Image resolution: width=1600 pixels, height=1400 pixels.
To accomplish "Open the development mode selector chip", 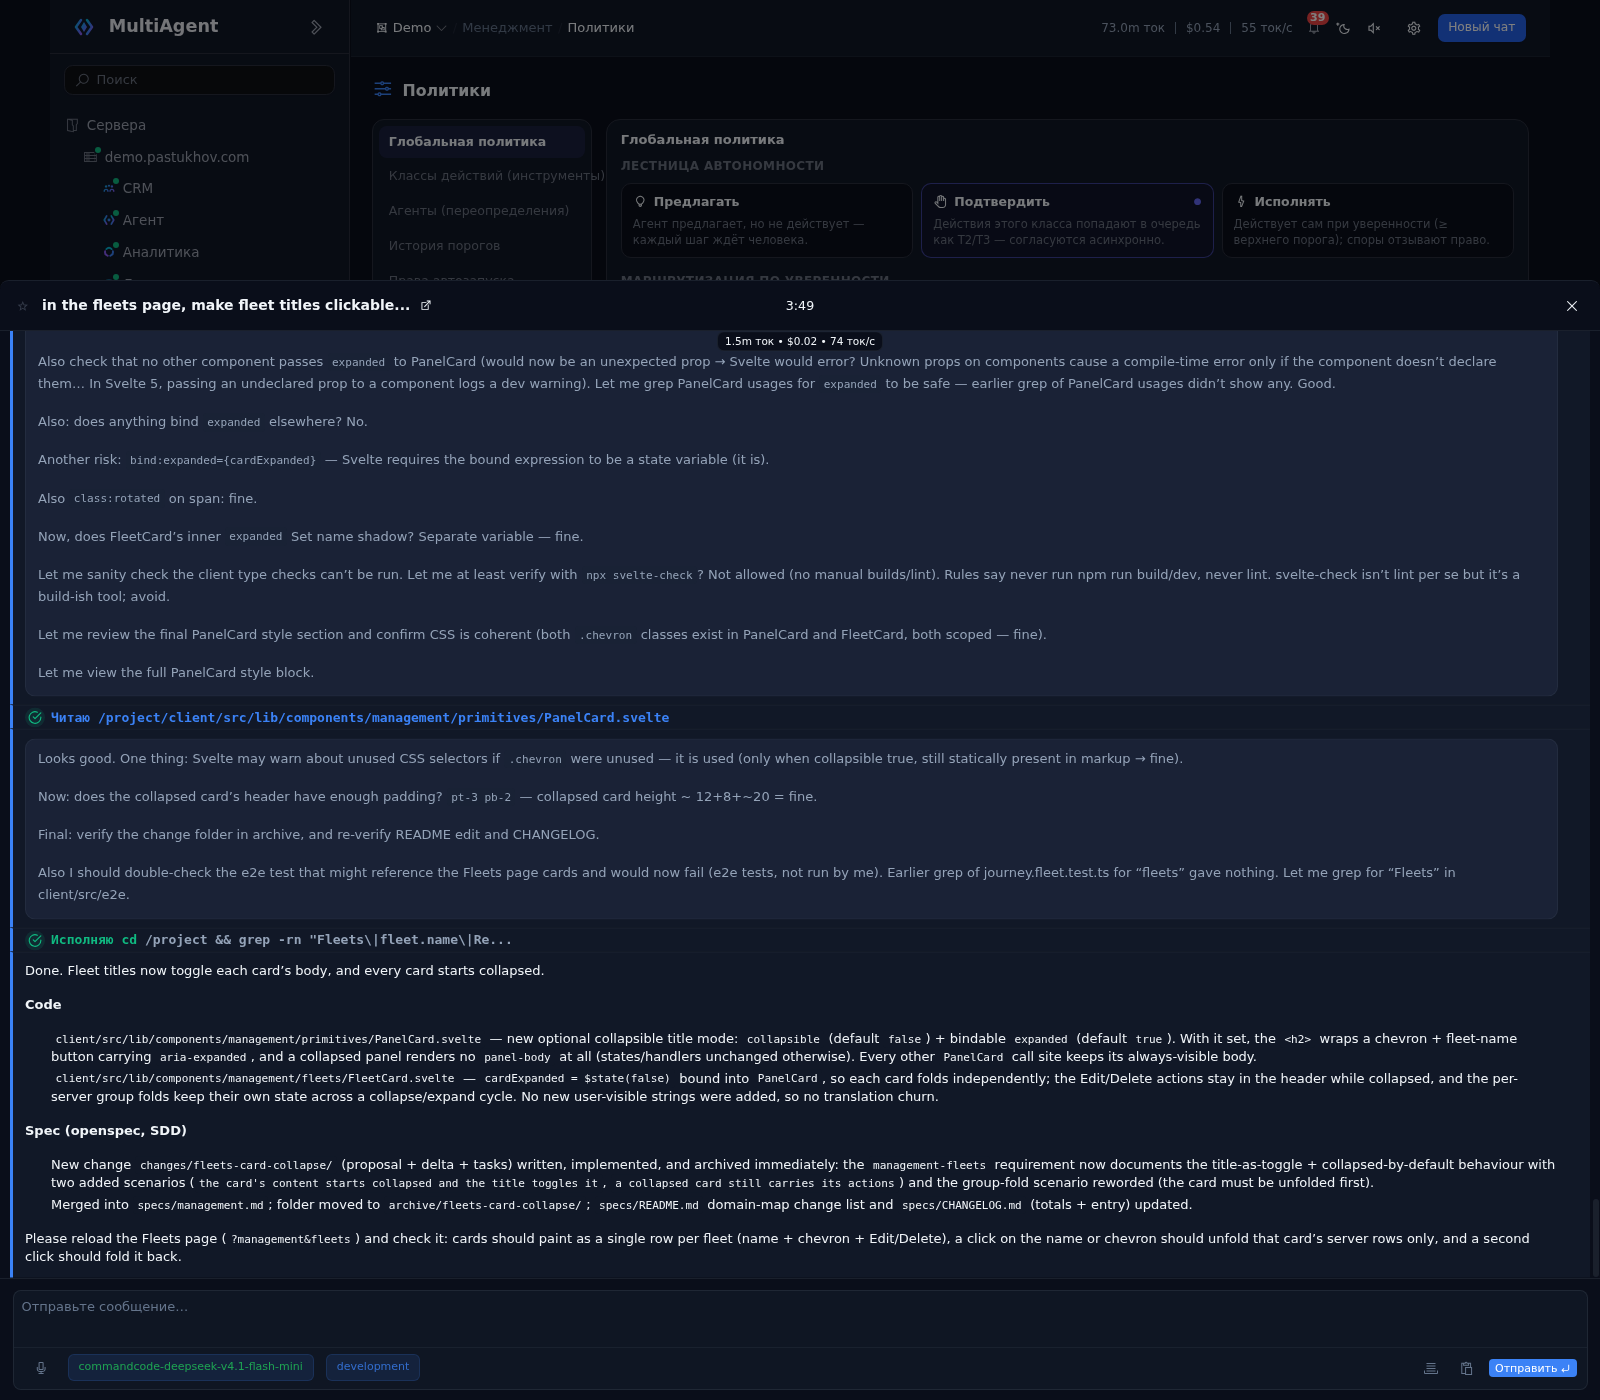I will click(x=373, y=1367).
